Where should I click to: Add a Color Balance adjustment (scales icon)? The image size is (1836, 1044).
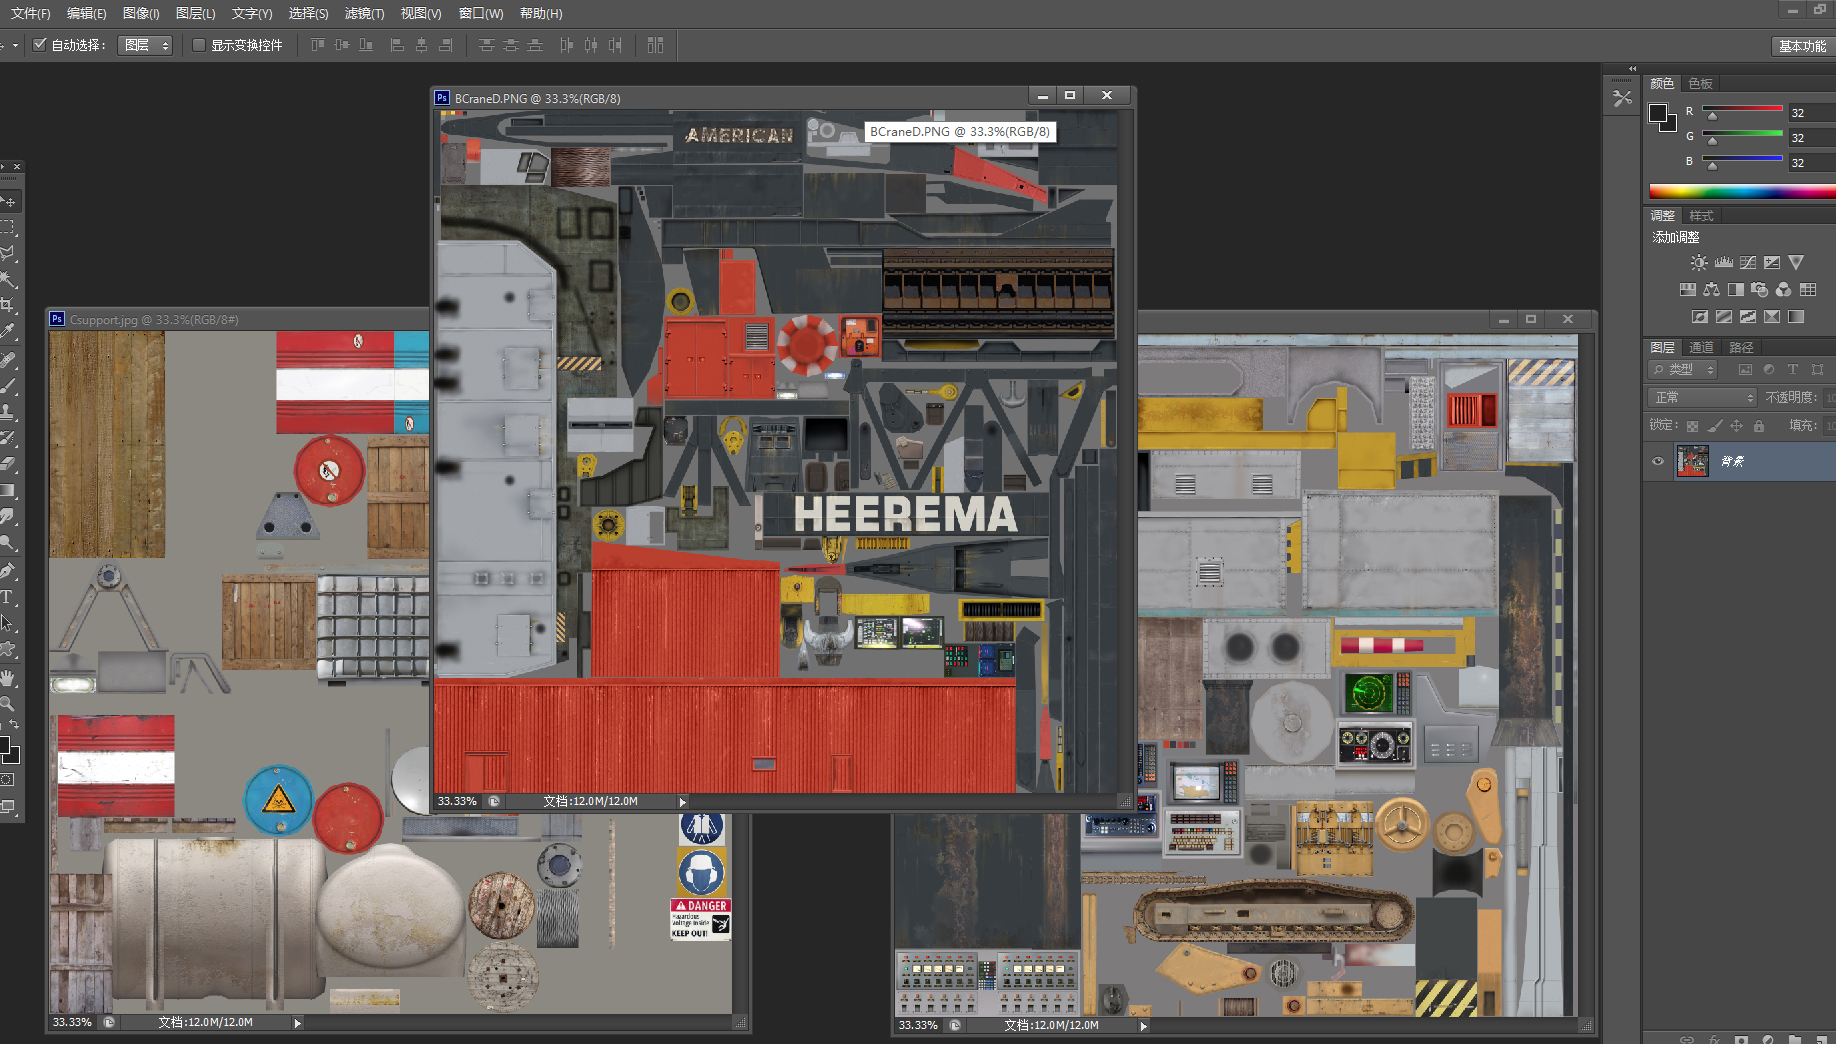pyautogui.click(x=1712, y=290)
